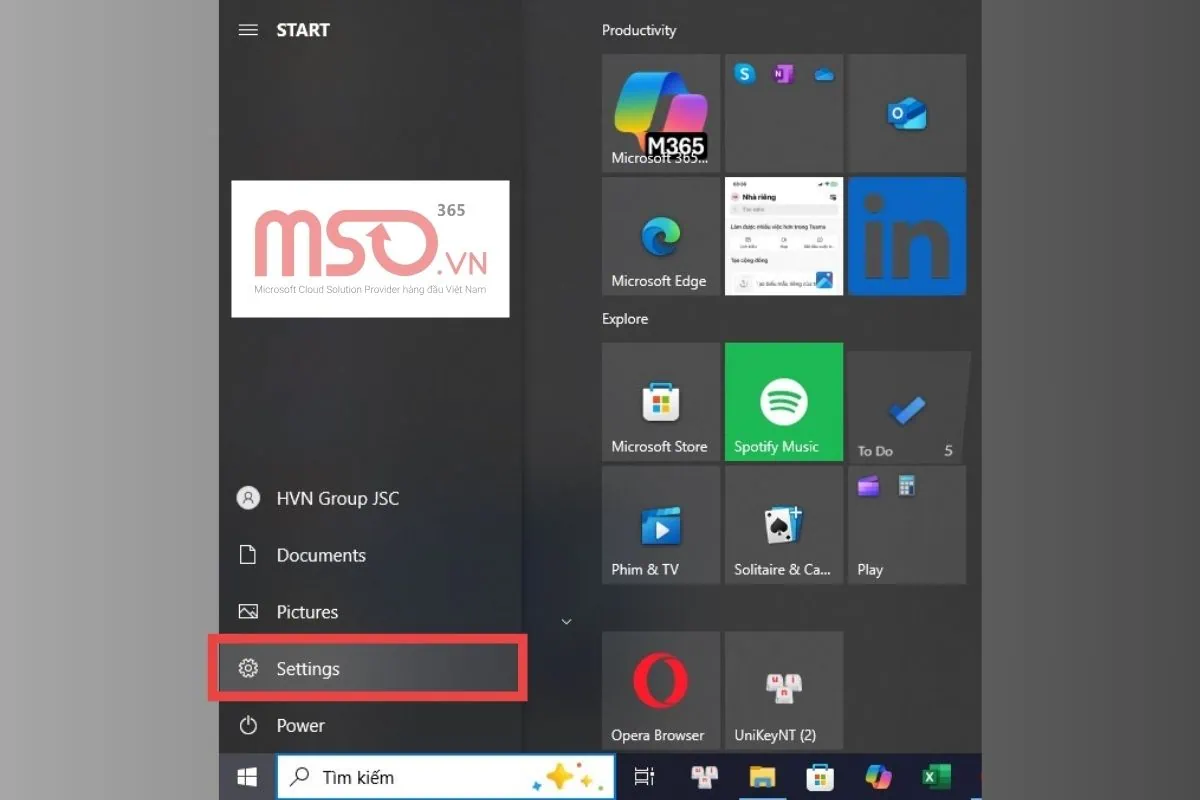1200x800 pixels.
Task: Open the Microsoft Store tile
Action: click(660, 401)
